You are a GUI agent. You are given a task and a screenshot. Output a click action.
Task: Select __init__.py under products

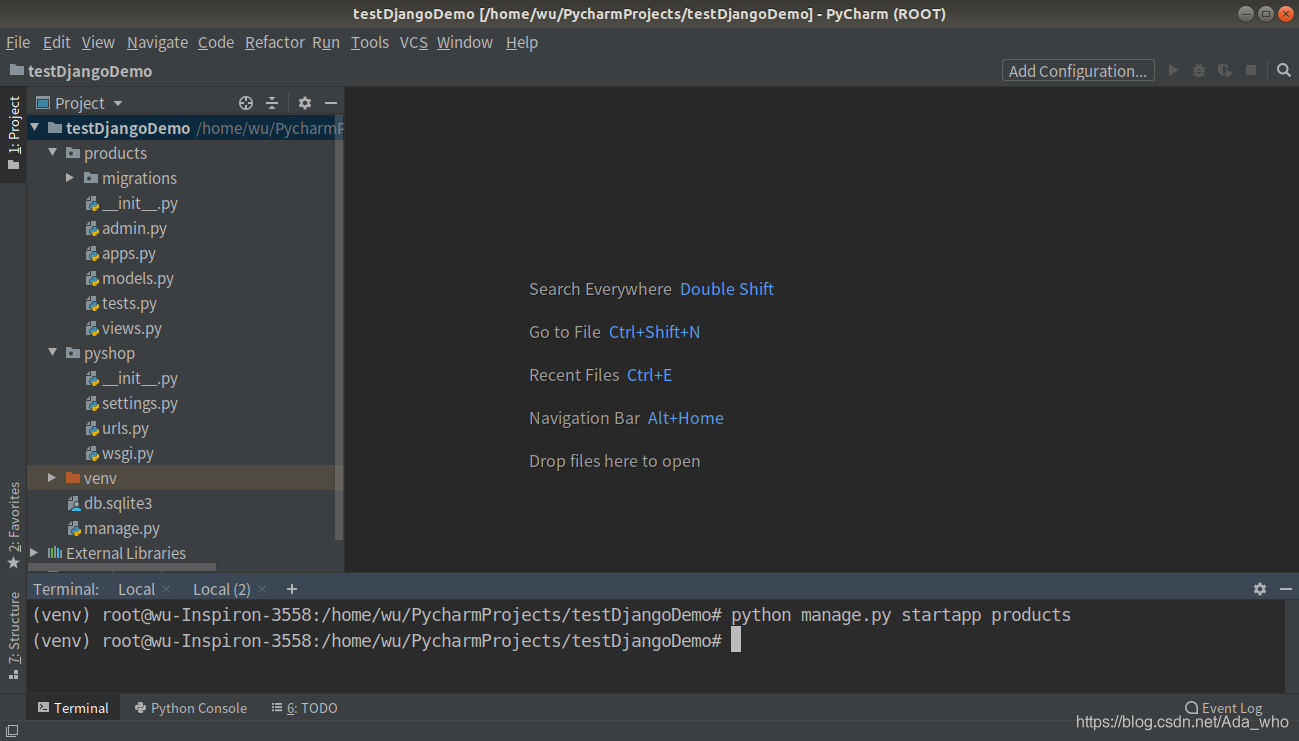(x=131, y=203)
